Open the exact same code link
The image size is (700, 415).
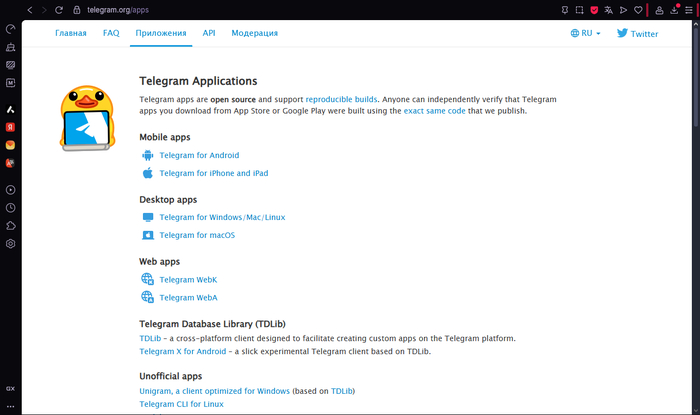434,111
